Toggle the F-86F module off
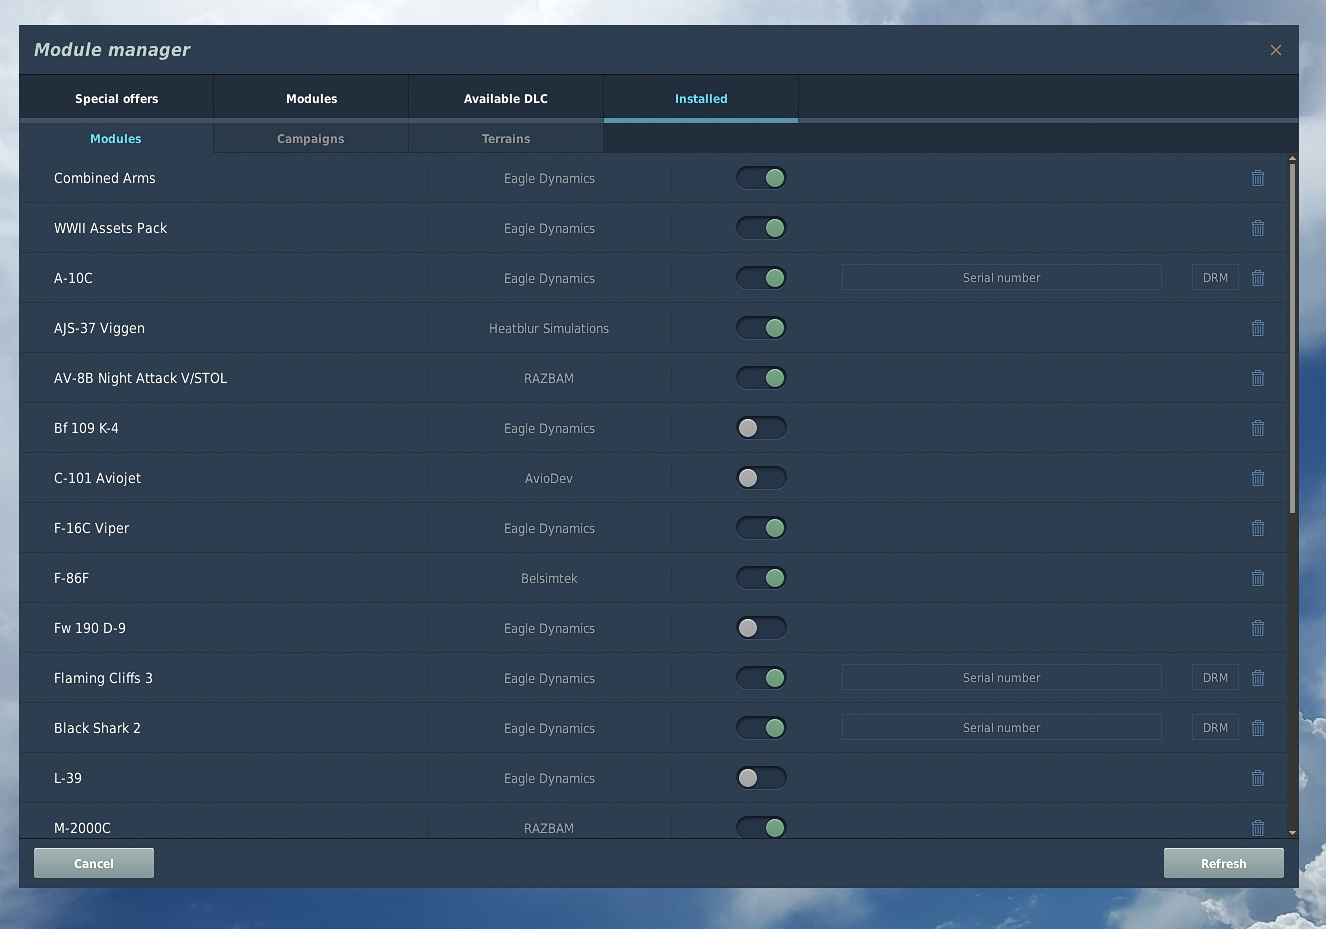This screenshot has width=1326, height=929. click(x=761, y=578)
